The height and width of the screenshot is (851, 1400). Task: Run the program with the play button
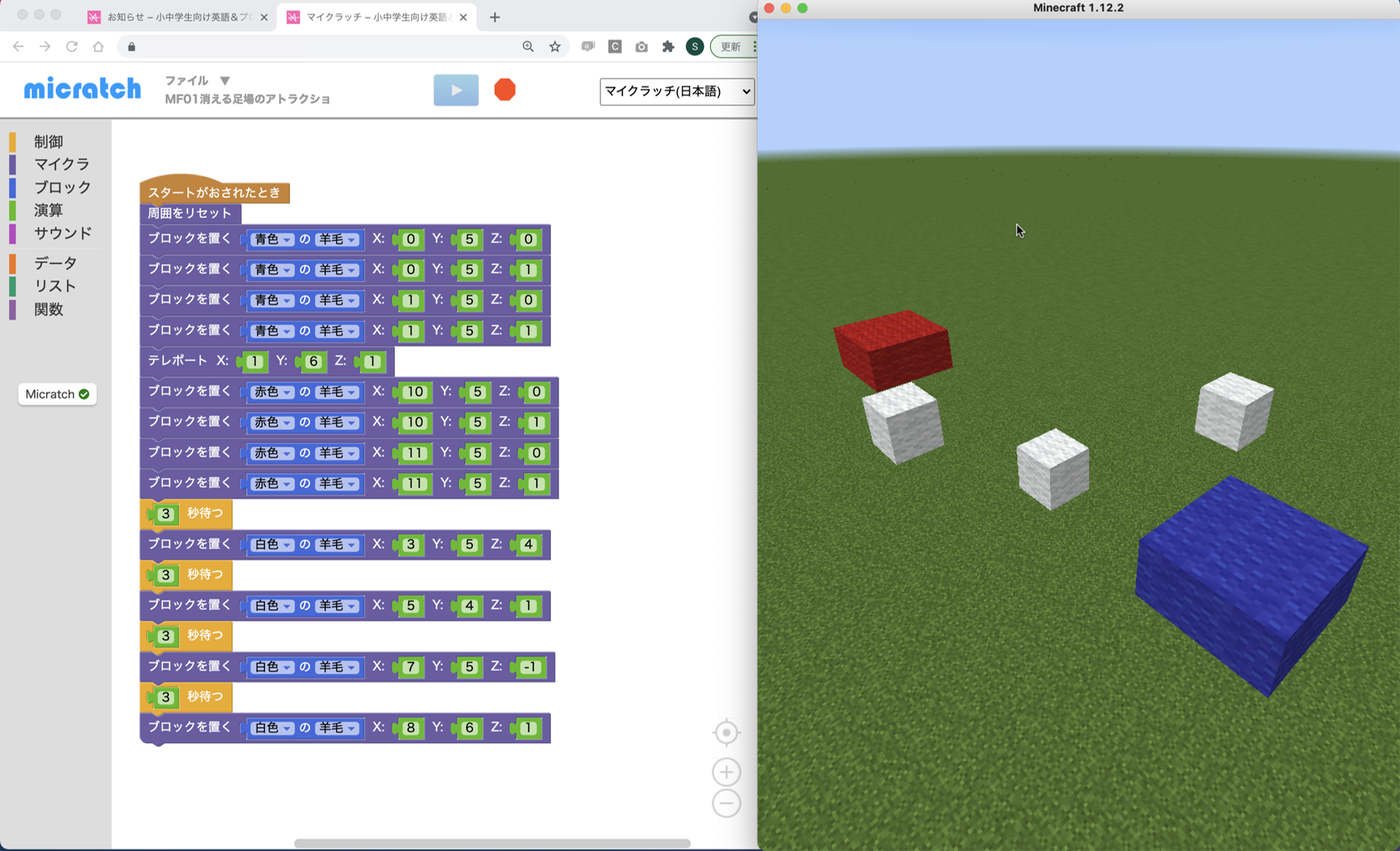click(456, 90)
